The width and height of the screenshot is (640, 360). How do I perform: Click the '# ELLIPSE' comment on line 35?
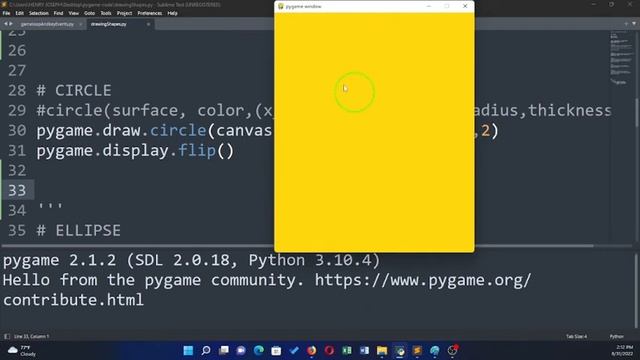coord(78,231)
